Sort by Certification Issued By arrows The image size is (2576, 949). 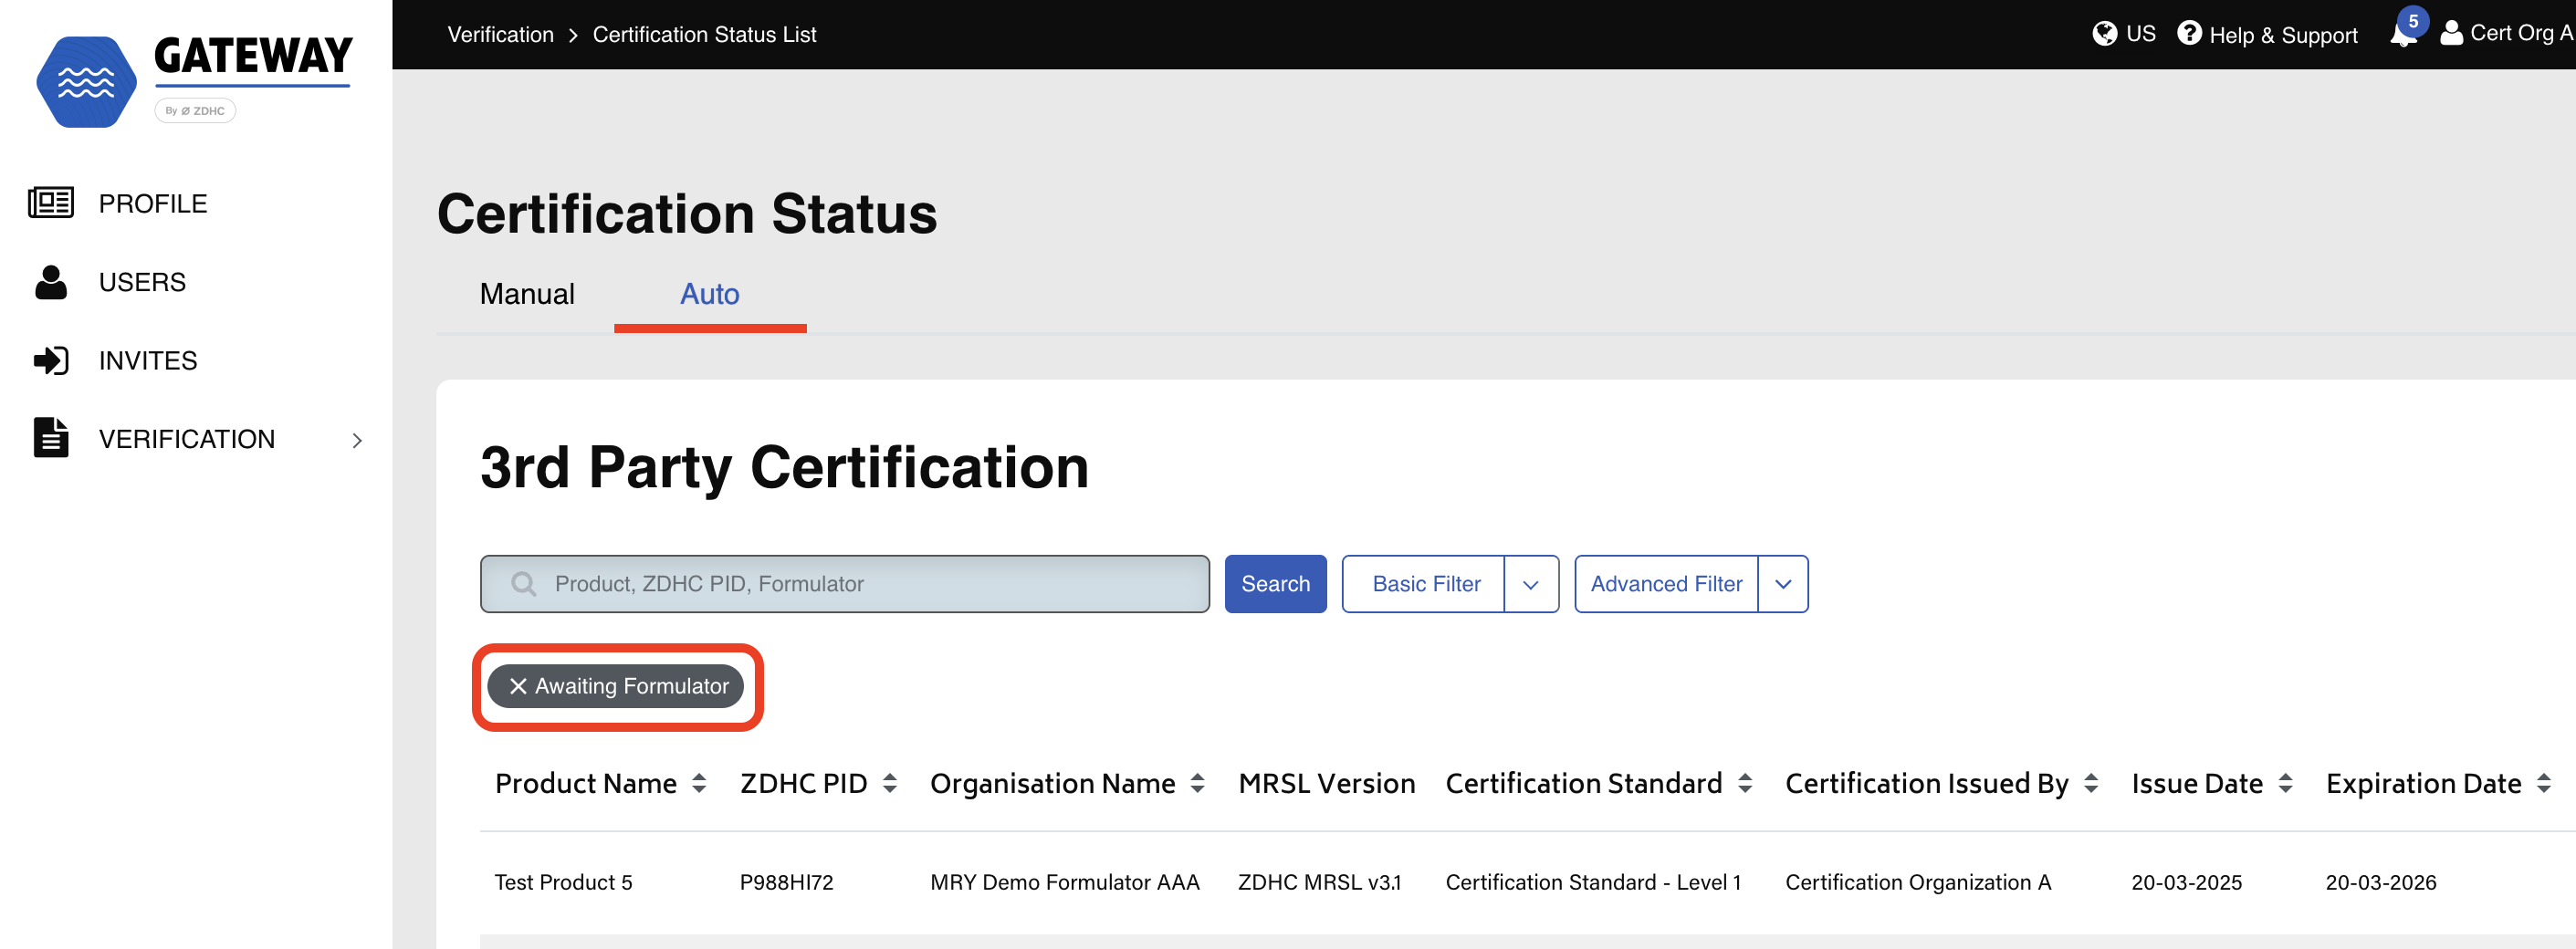2091,784
